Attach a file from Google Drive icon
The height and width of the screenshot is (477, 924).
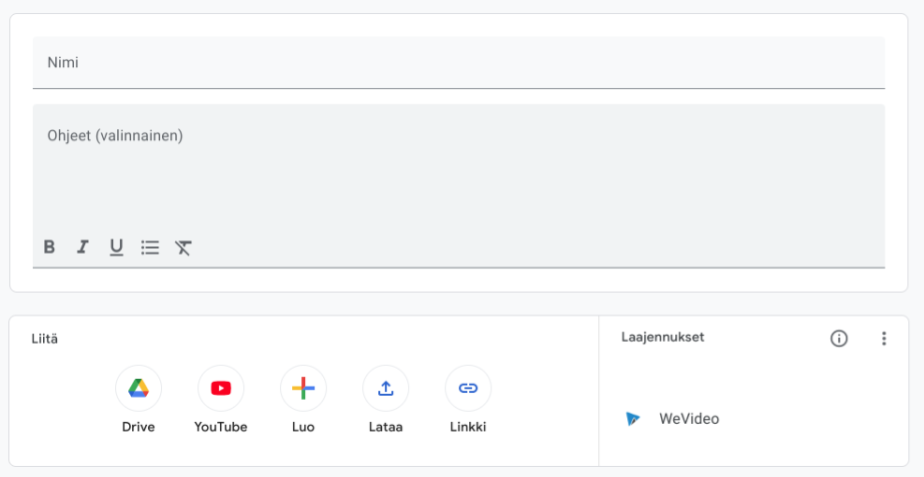138,389
